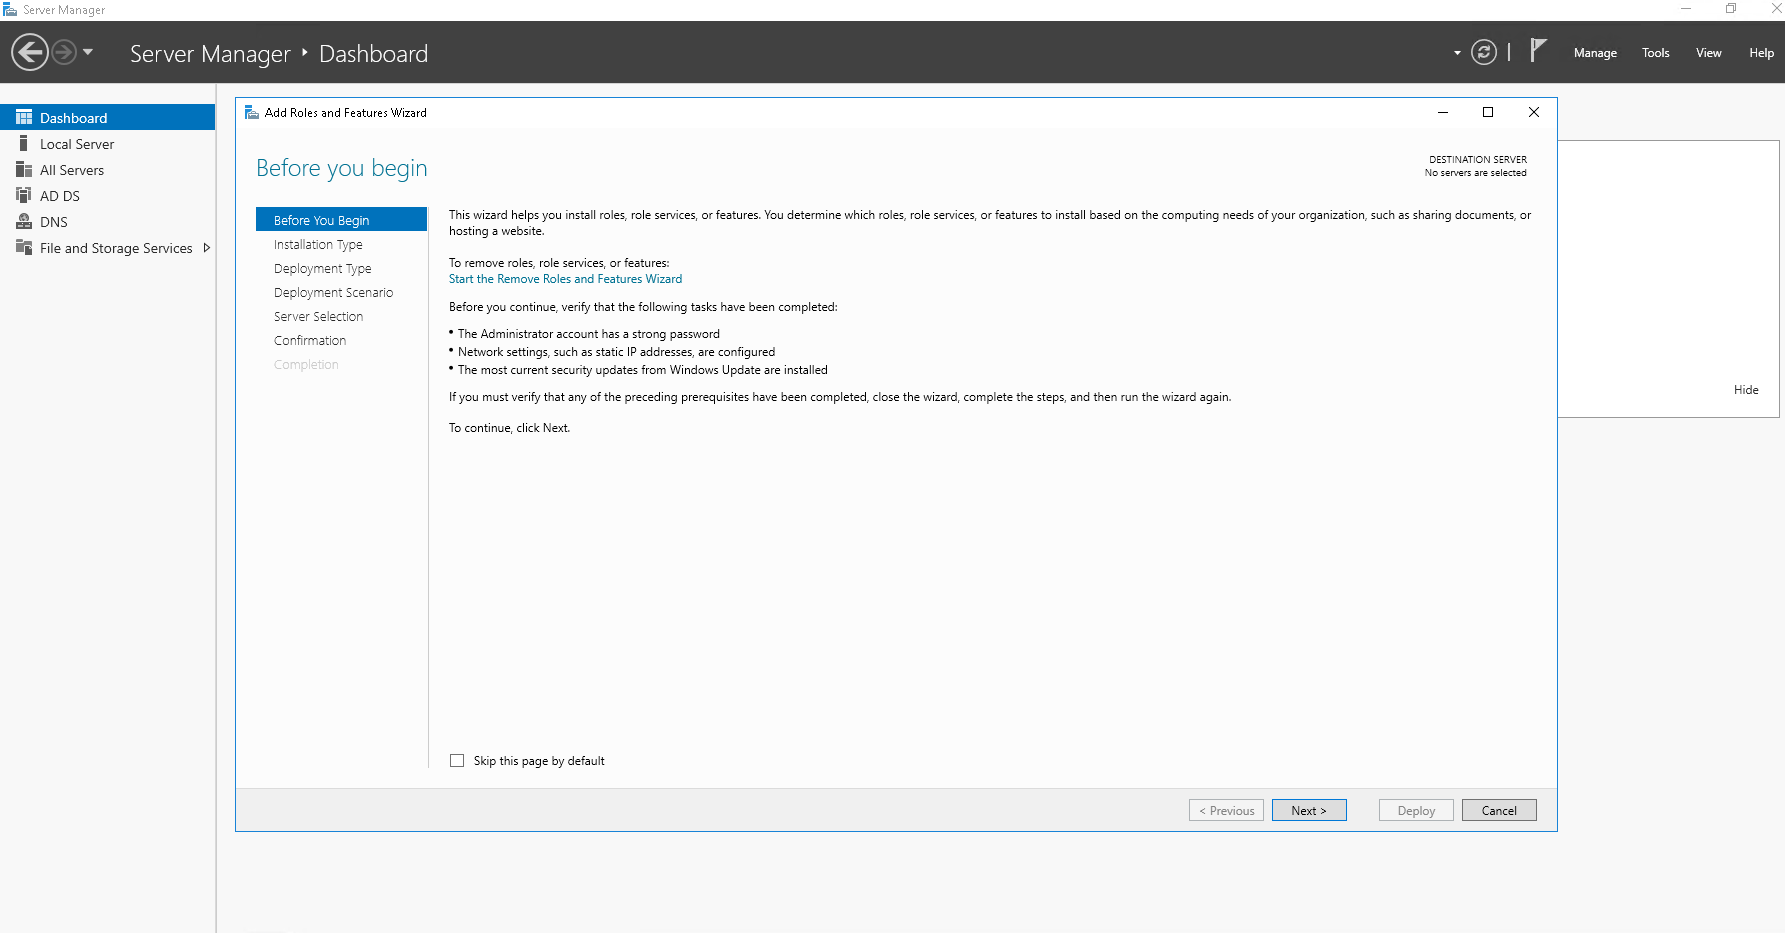Click Hide in the dashboard welcome panel

tap(1746, 390)
